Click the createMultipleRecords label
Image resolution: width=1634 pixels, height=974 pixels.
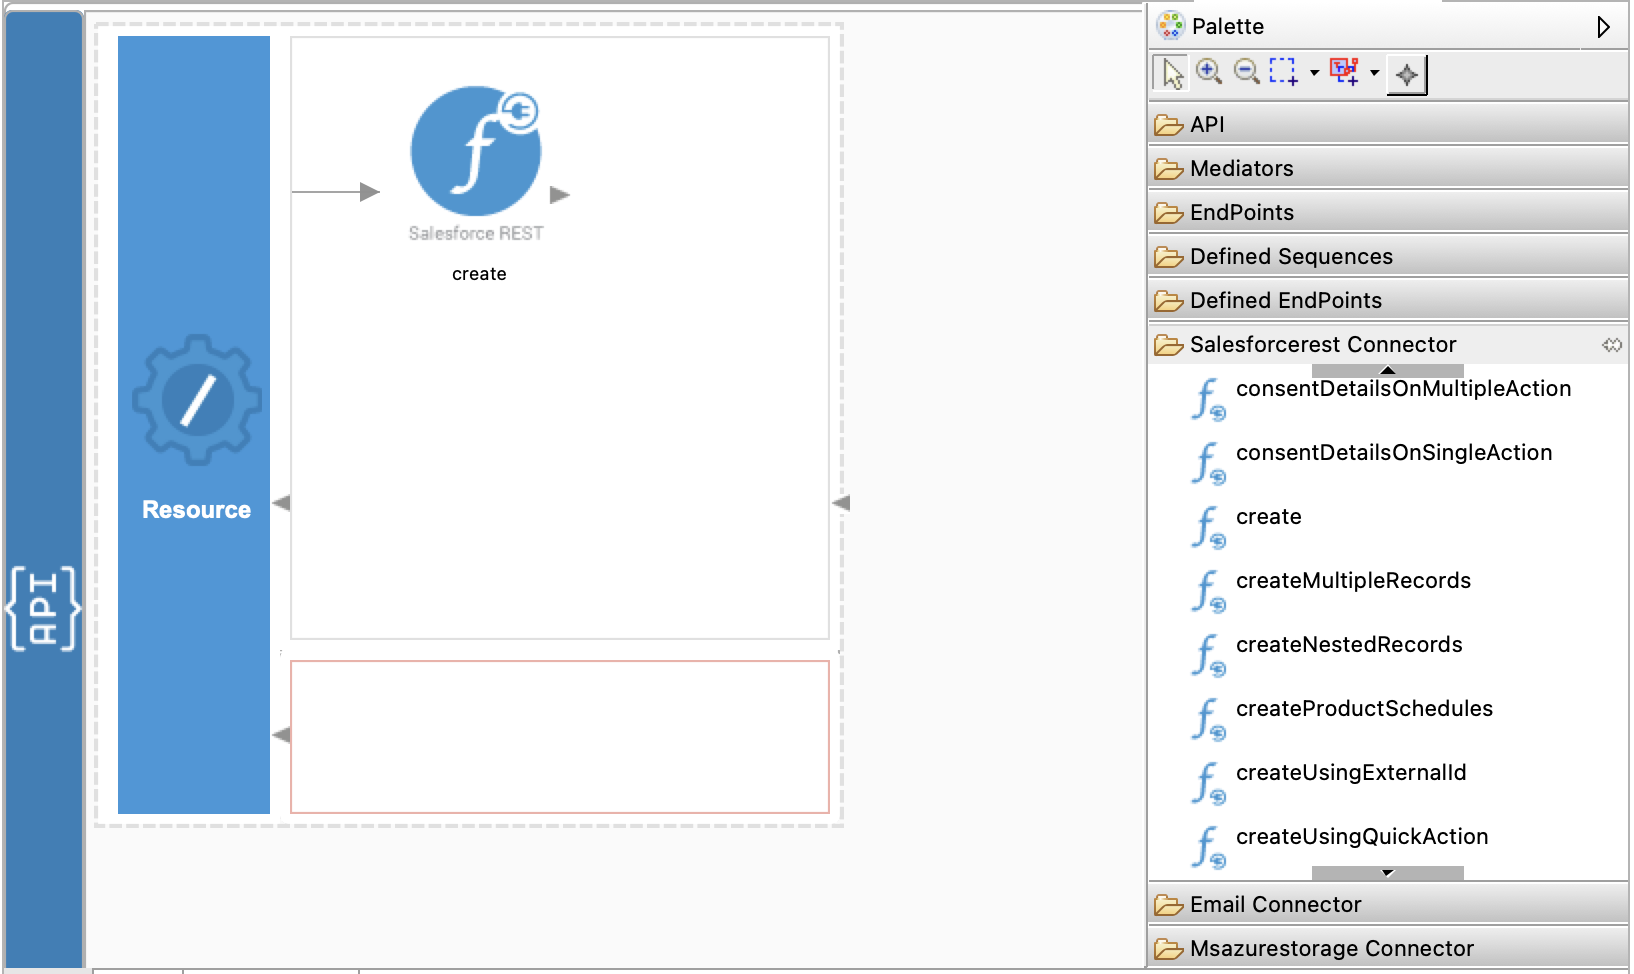click(1353, 581)
